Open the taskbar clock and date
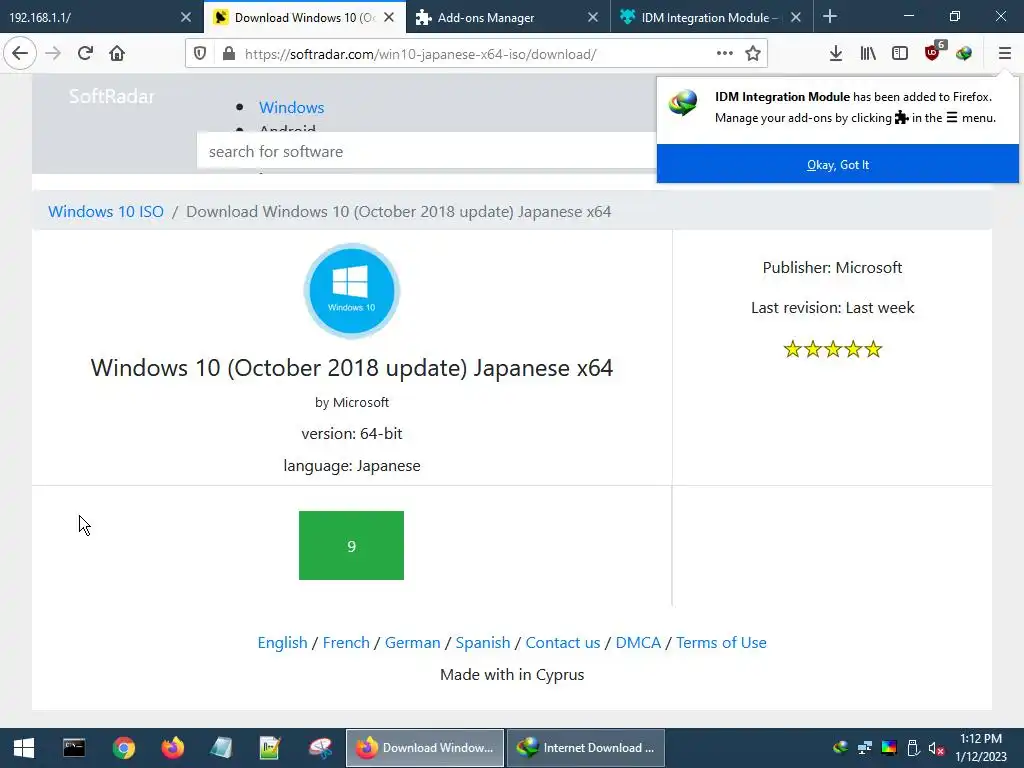 tap(981, 748)
